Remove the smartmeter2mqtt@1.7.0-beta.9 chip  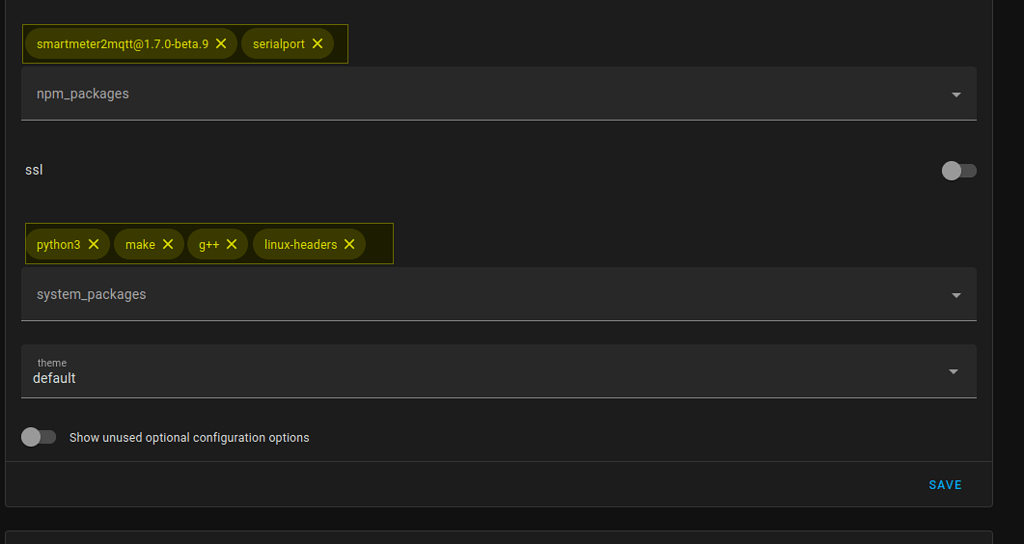click(x=221, y=44)
